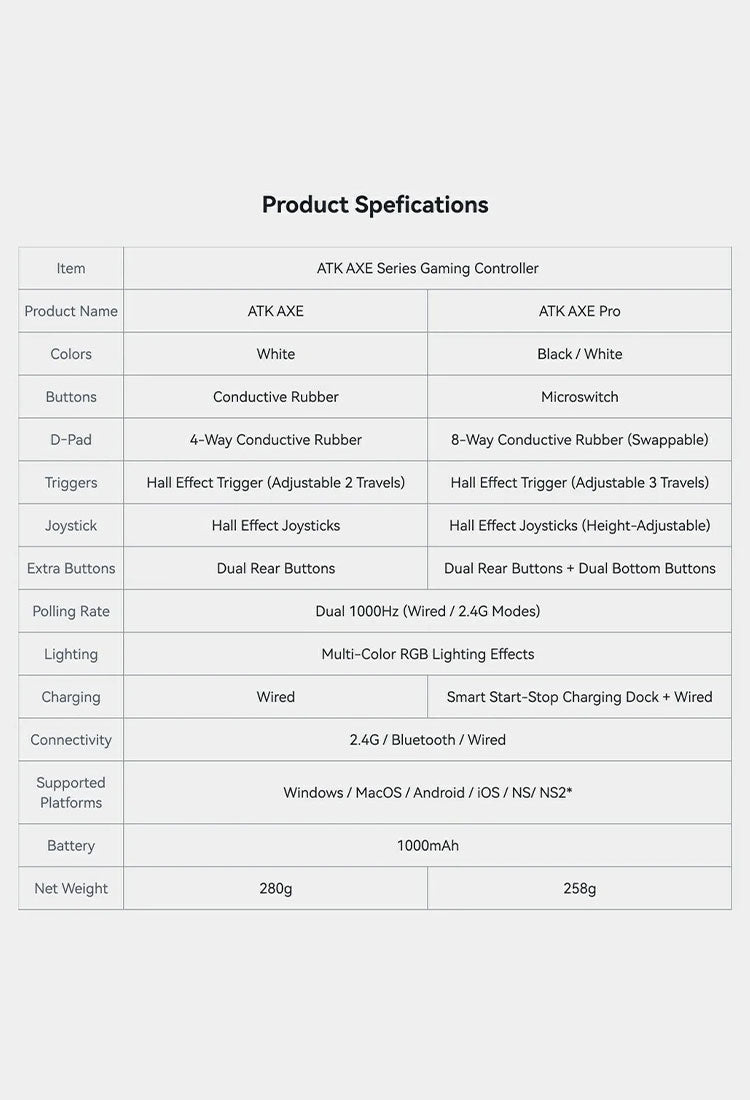Click Hall Effect Joysticks (Height-Adjustable) cell
Viewport: 750px width, 1100px height.
(579, 526)
